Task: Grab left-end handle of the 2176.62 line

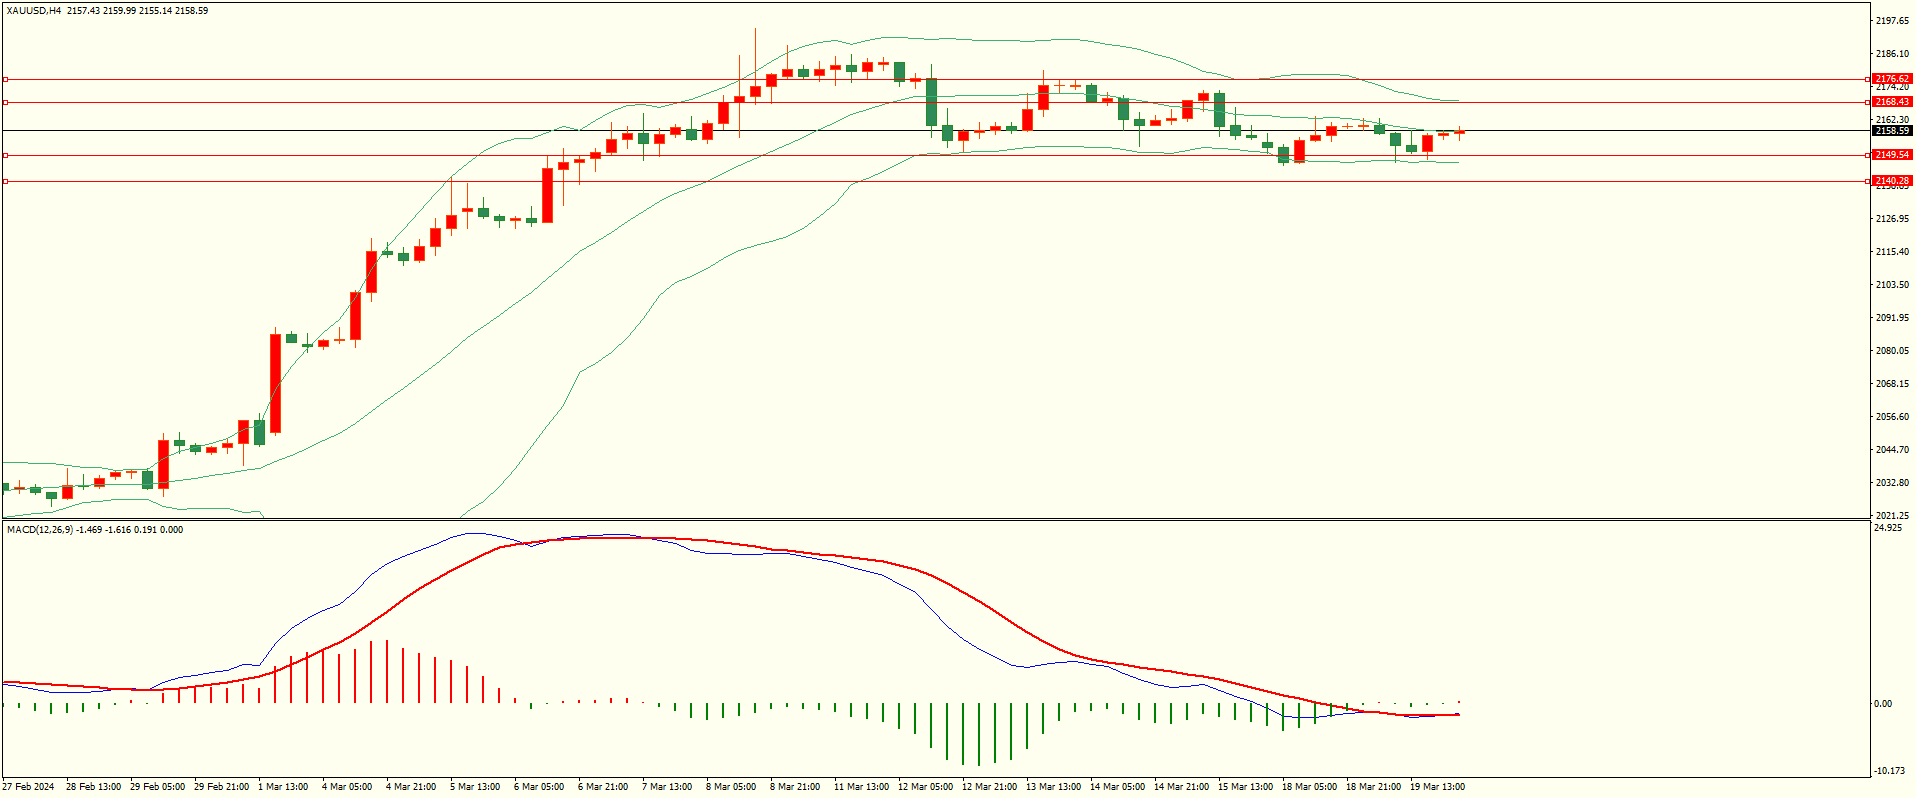Action: tap(5, 79)
